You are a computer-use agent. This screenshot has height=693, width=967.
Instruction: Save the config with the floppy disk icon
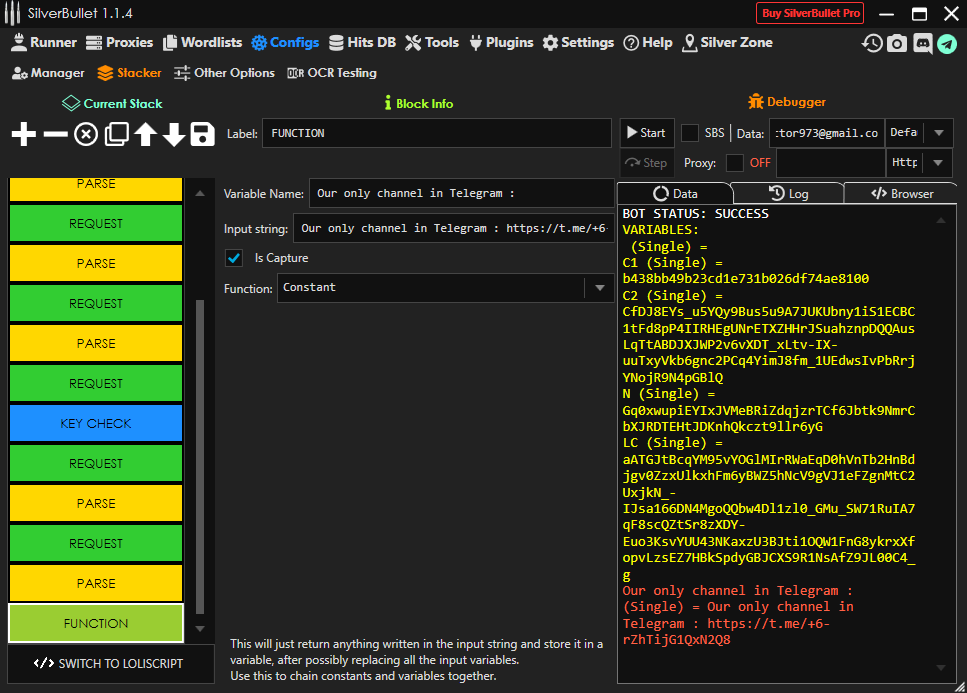click(x=203, y=134)
